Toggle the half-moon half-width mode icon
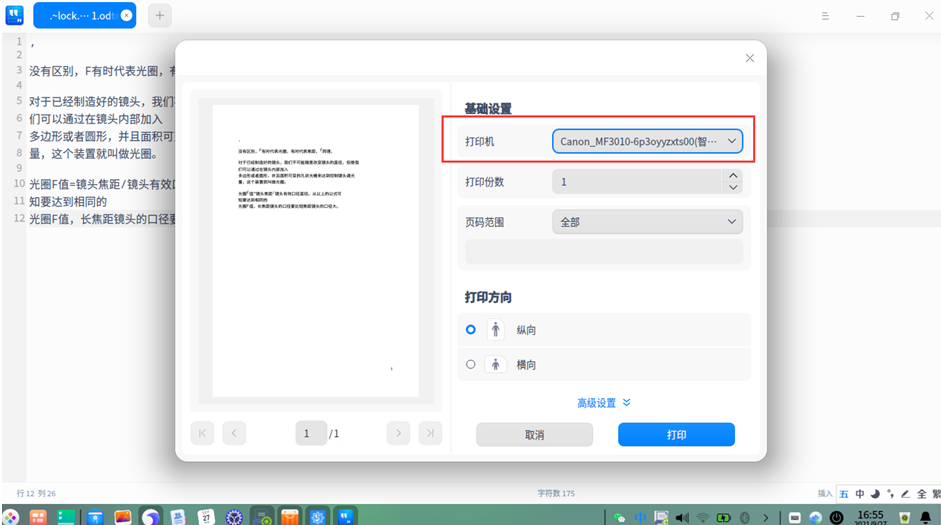Image resolution: width=941 pixels, height=525 pixels. [x=876, y=494]
